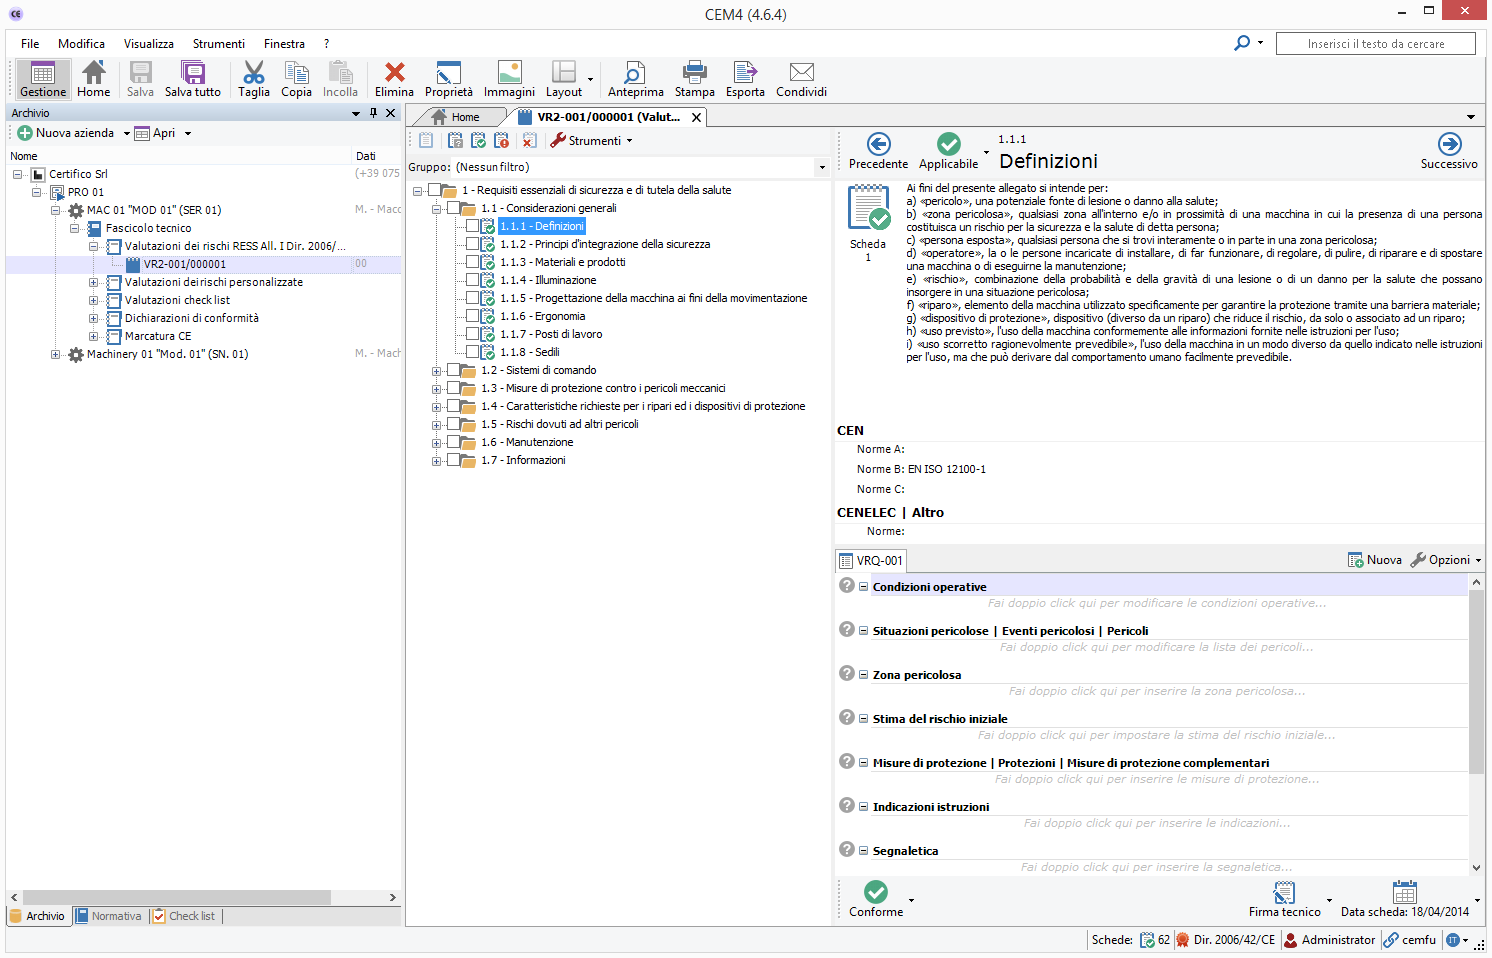Image resolution: width=1492 pixels, height=958 pixels.
Task: Switch to the Normativa tab
Action: pos(110,916)
